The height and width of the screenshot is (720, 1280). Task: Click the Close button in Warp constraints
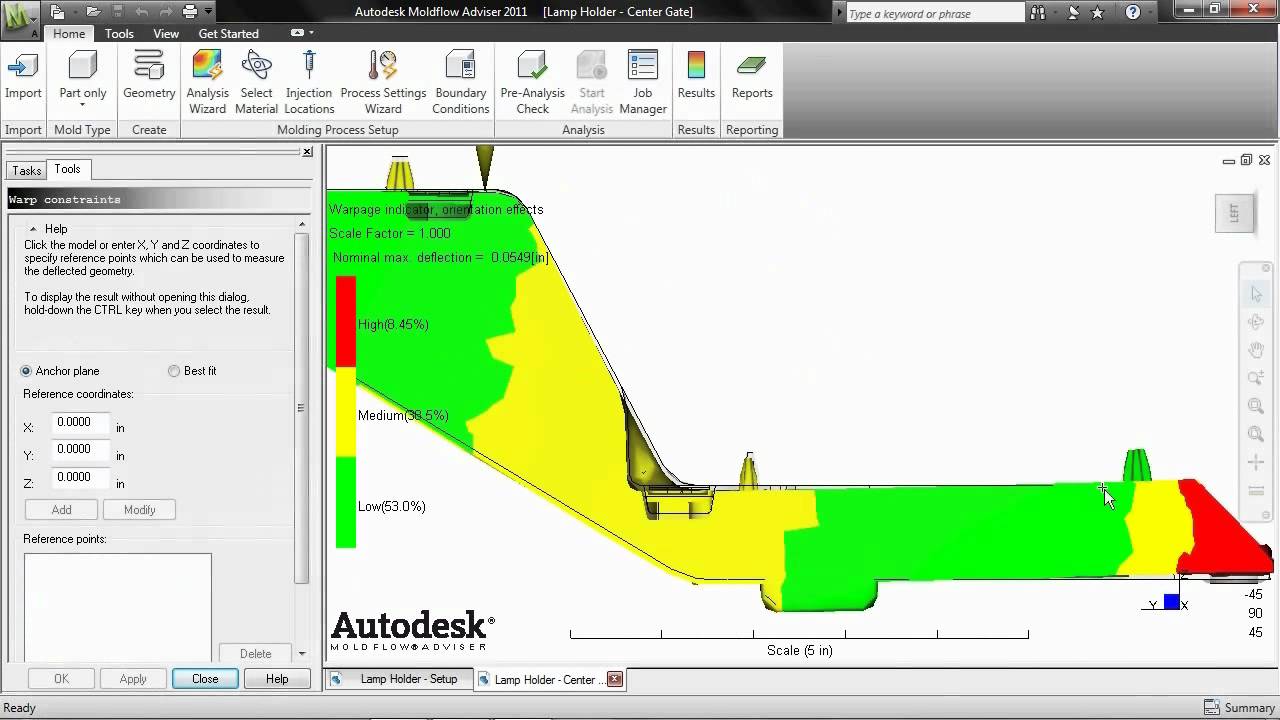tap(205, 679)
